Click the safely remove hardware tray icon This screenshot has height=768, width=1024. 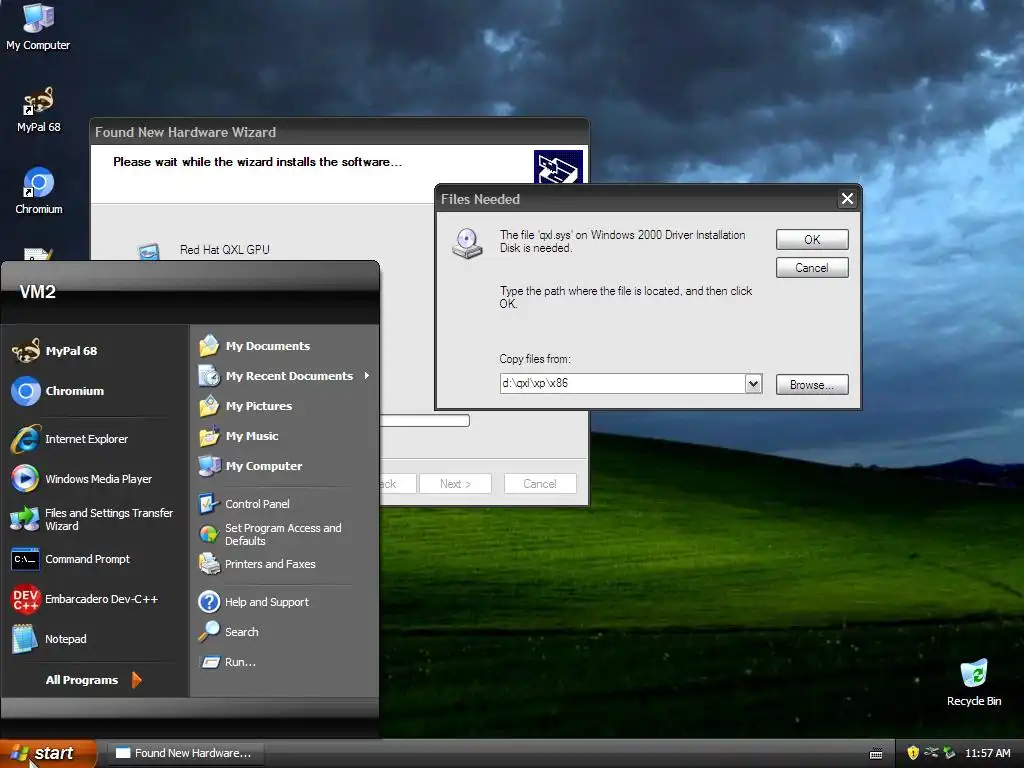point(949,753)
